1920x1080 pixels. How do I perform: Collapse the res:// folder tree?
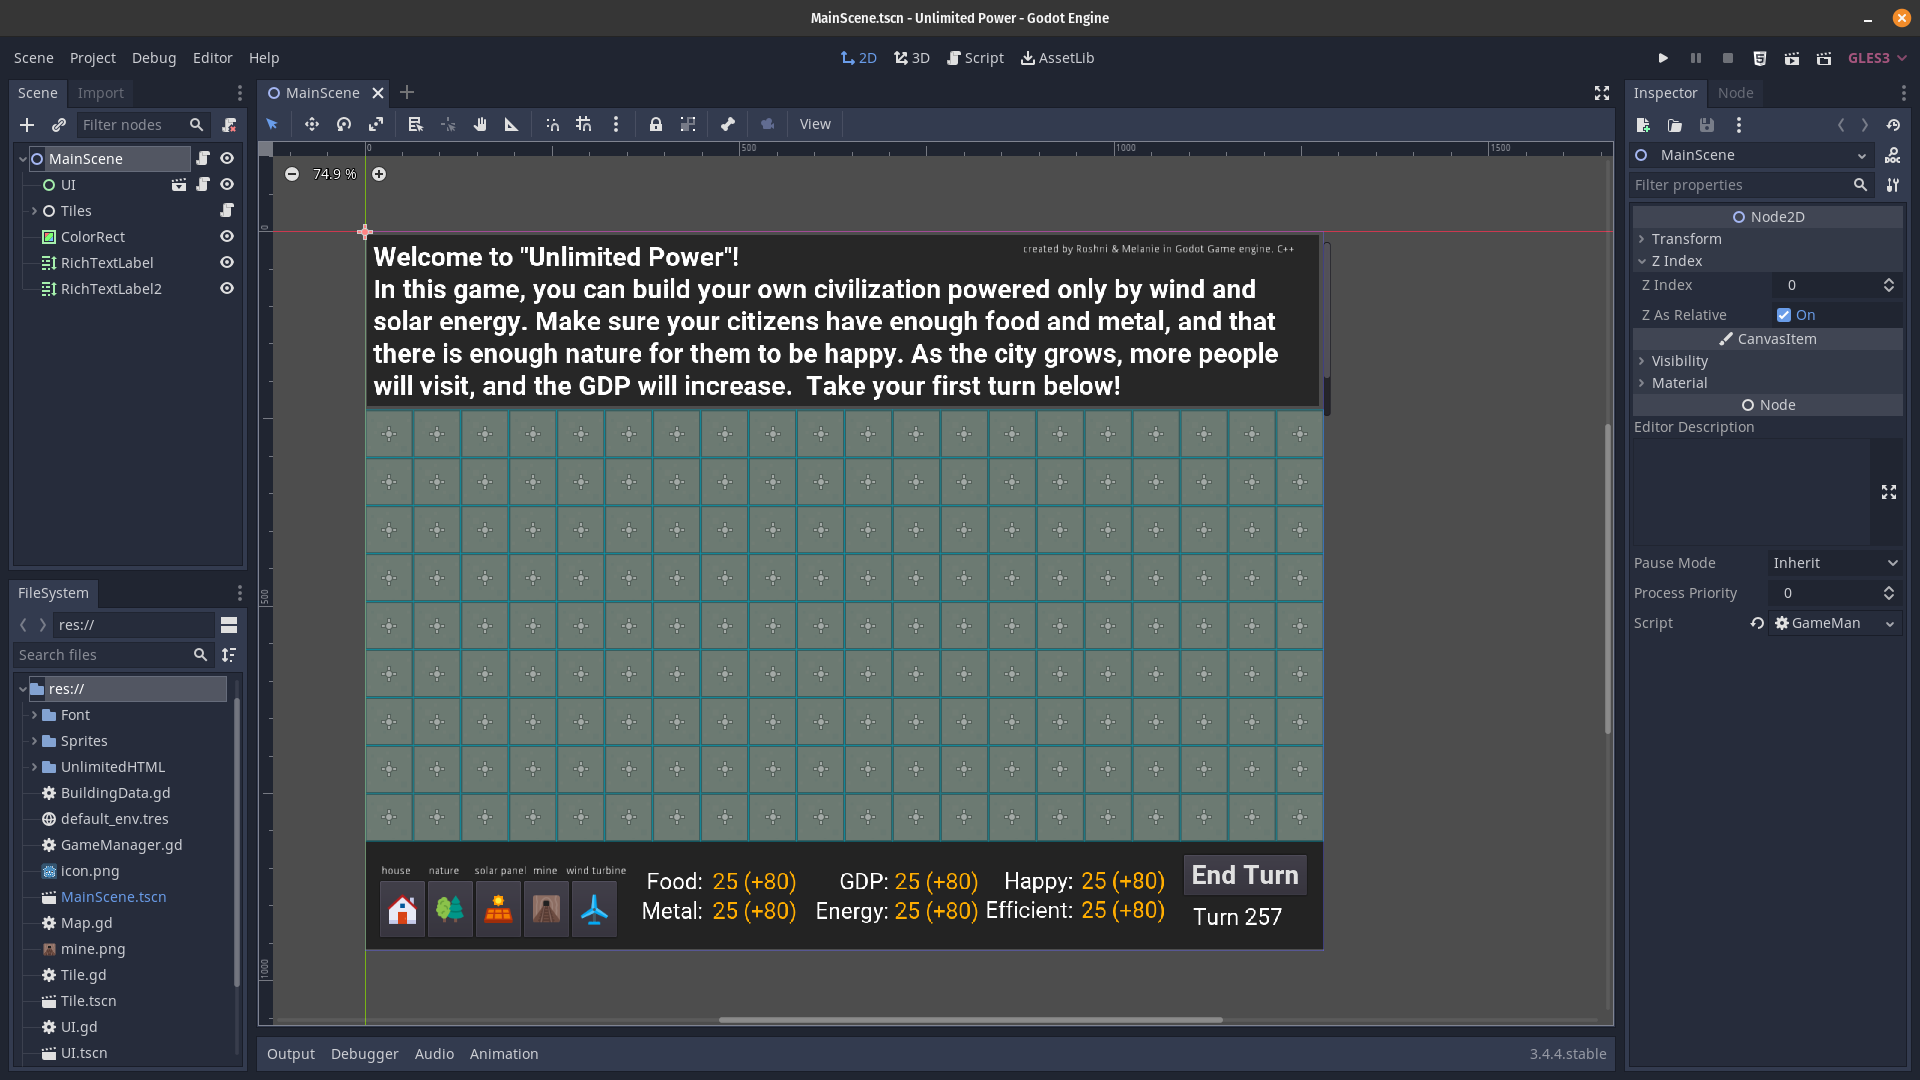23,688
